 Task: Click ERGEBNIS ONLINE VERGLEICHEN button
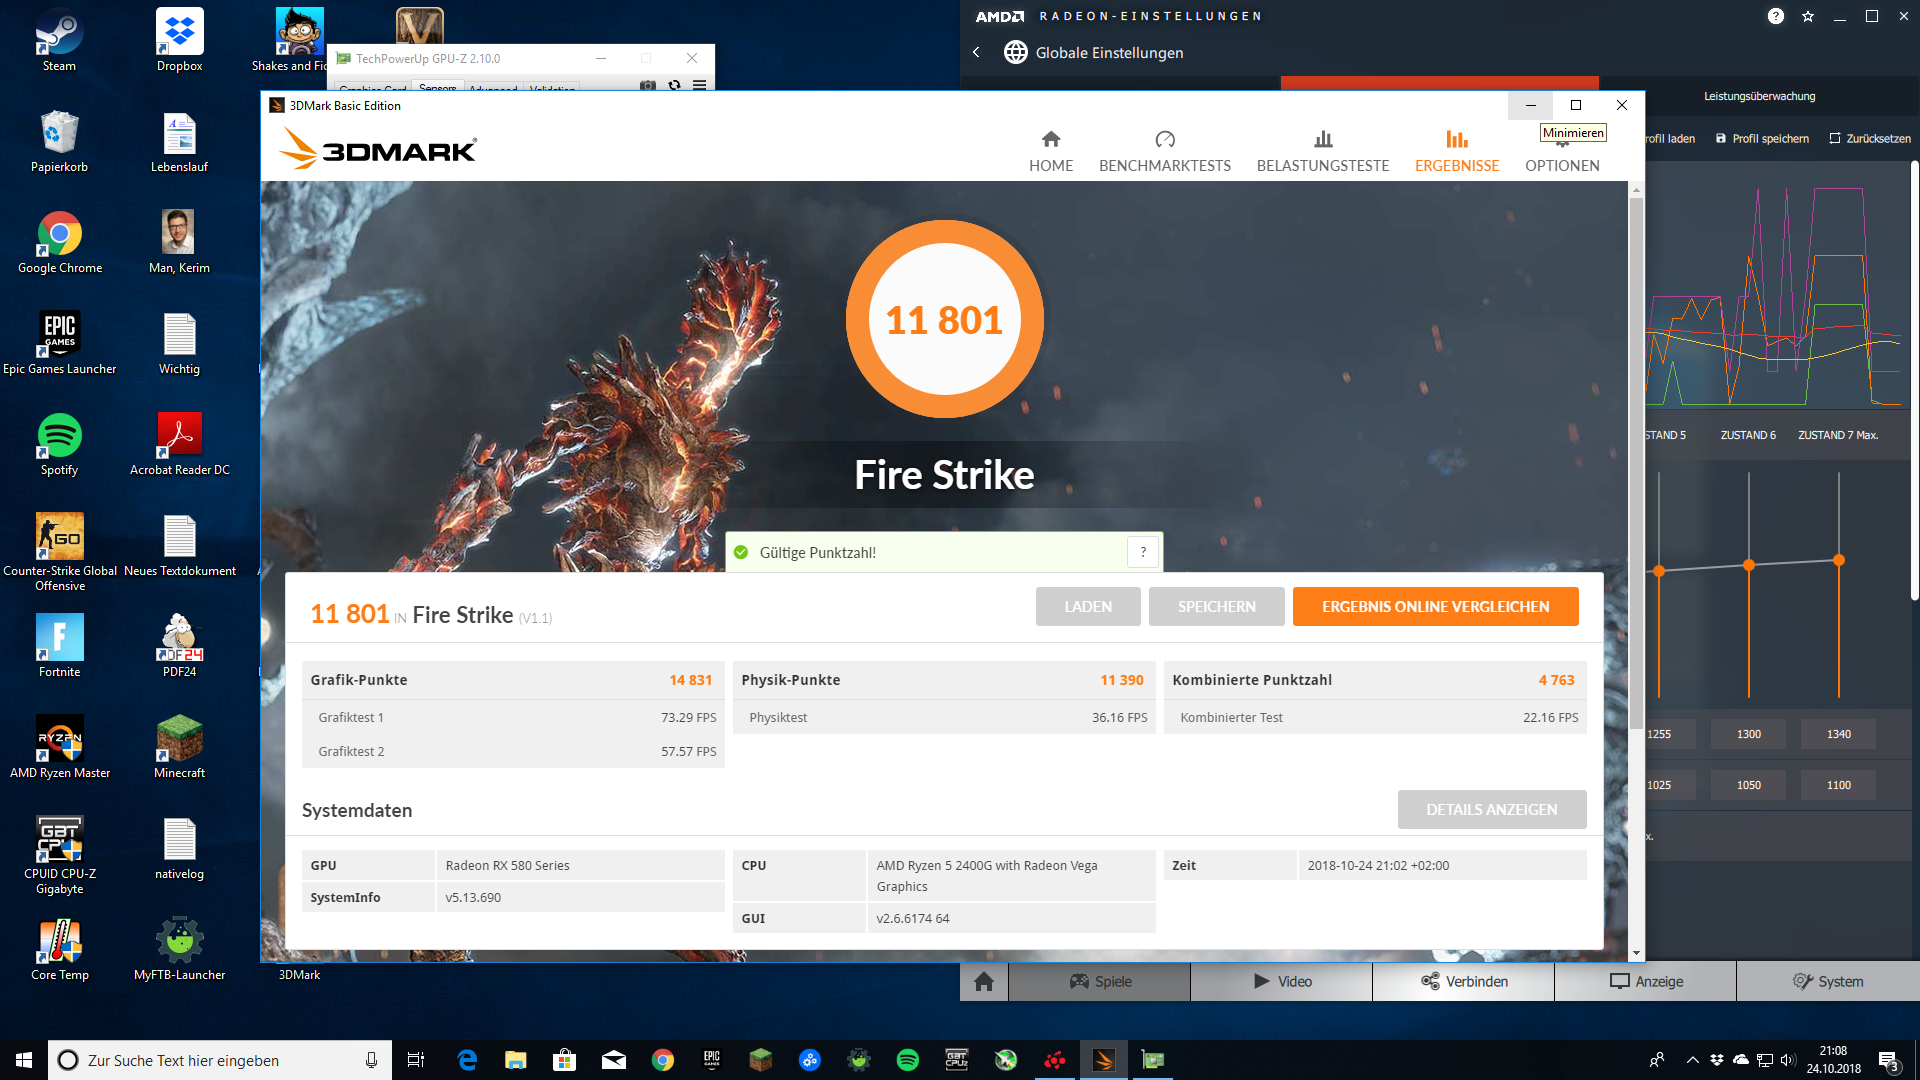[1435, 607]
